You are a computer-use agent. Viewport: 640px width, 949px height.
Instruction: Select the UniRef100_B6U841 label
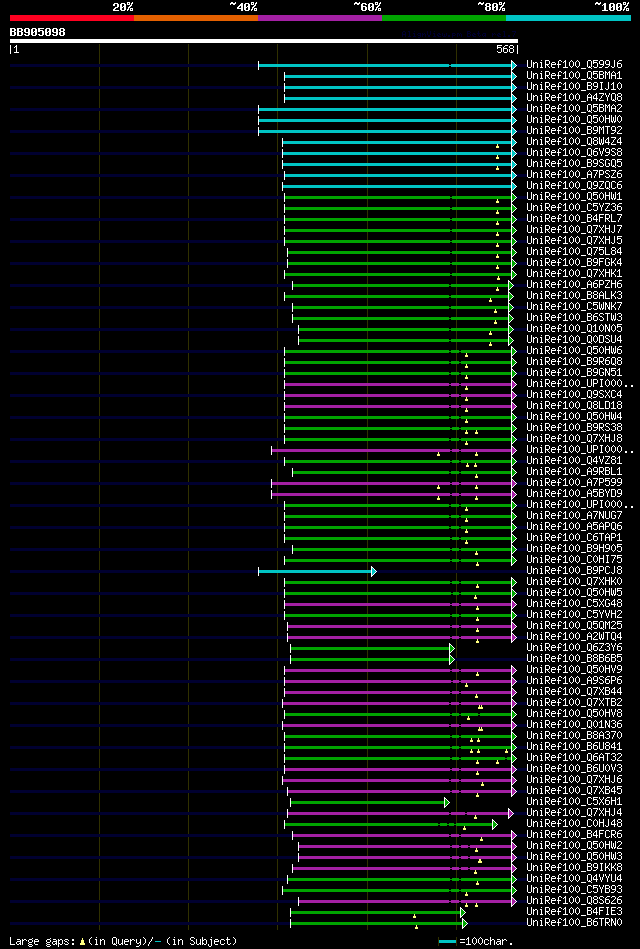575,747
